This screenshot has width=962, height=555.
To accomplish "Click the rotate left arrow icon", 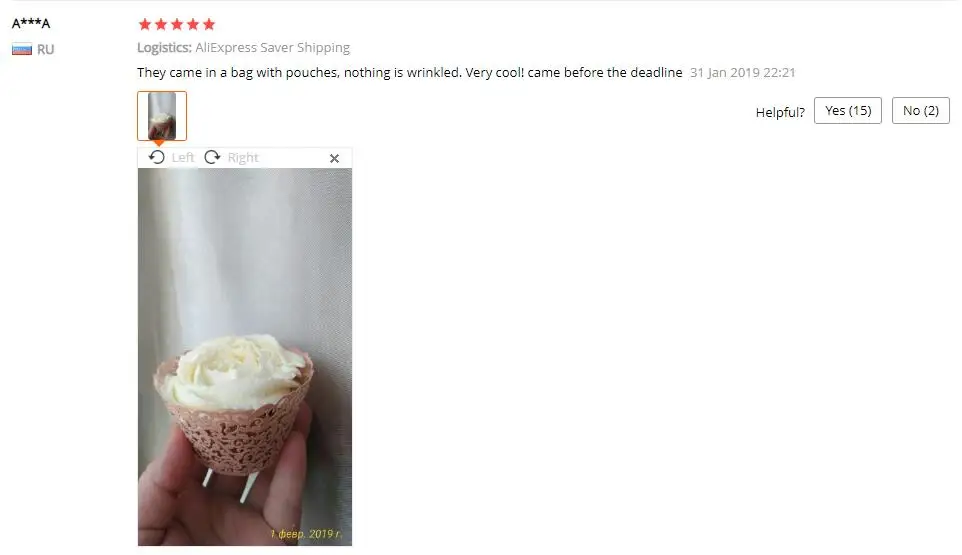I will 156,158.
